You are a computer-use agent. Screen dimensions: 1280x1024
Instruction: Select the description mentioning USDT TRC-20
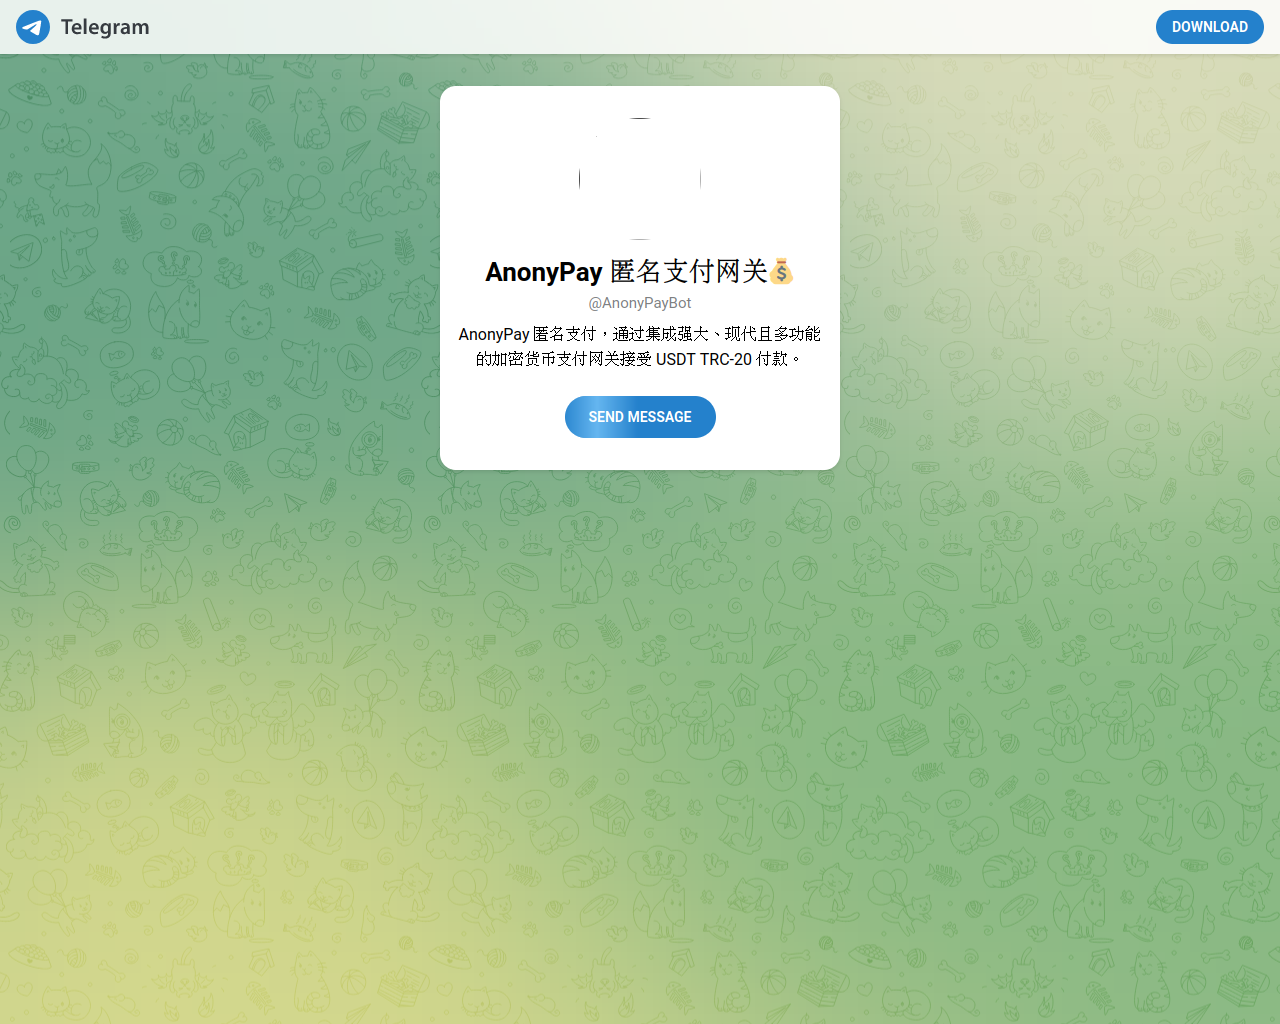point(640,346)
